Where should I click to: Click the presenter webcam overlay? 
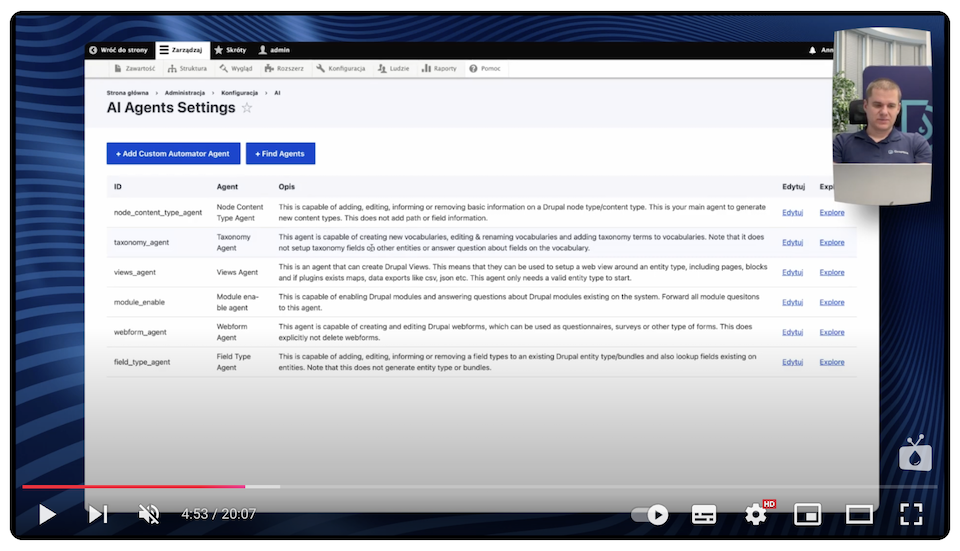882,116
